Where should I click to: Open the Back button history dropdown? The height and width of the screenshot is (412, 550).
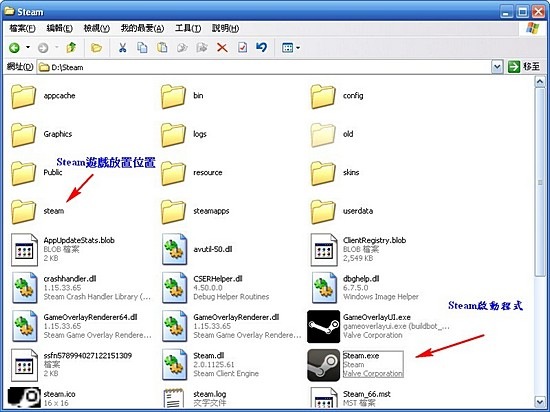[x=28, y=47]
